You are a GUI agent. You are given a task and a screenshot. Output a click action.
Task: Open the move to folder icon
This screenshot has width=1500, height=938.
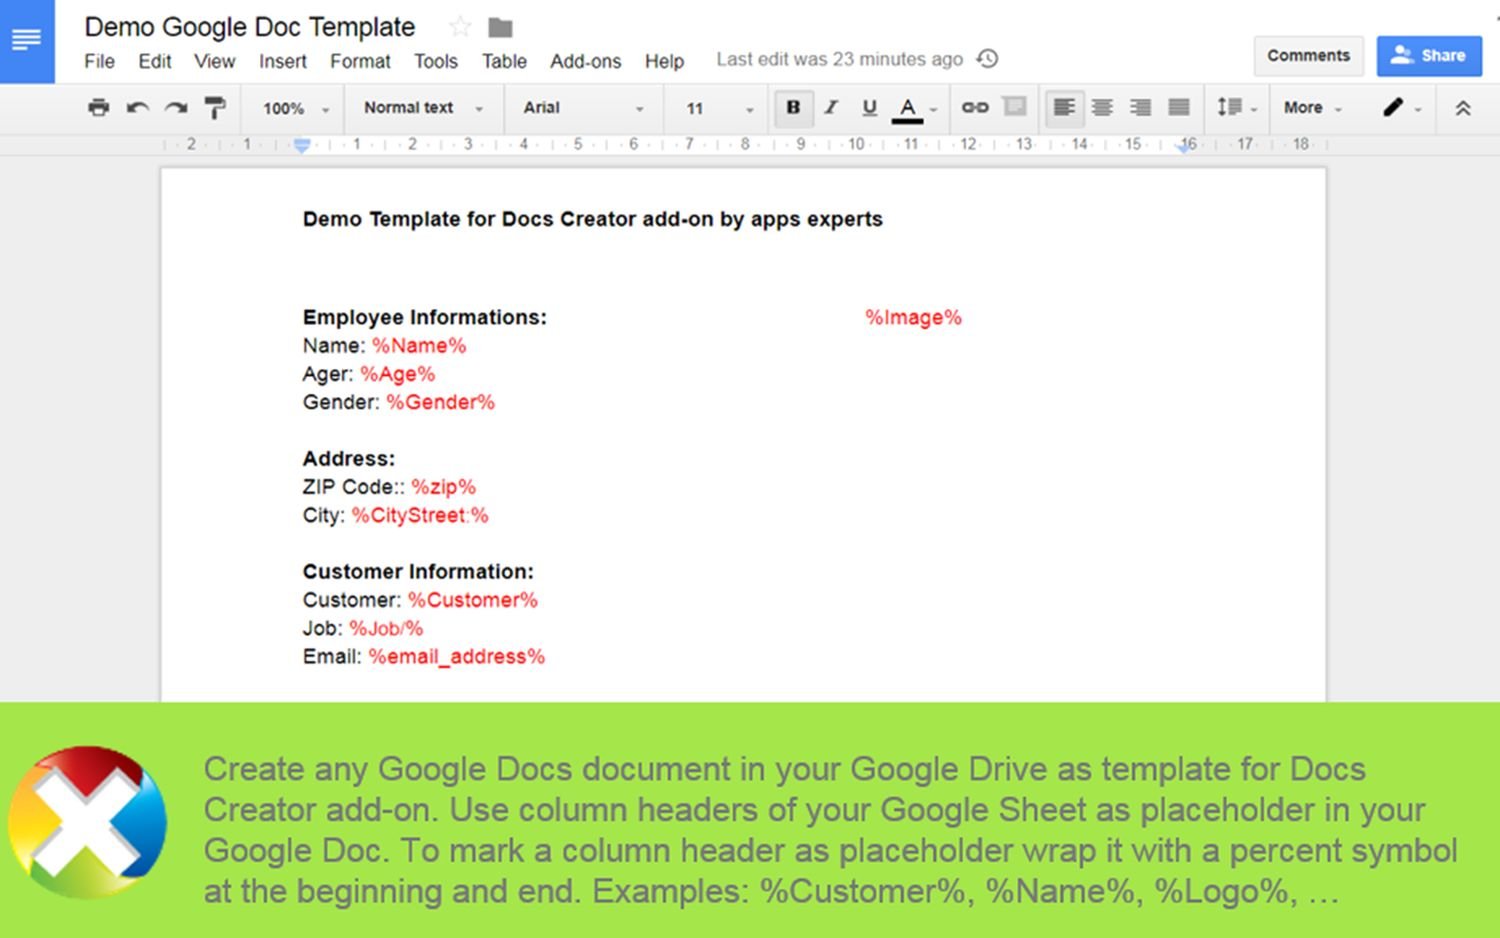(500, 27)
